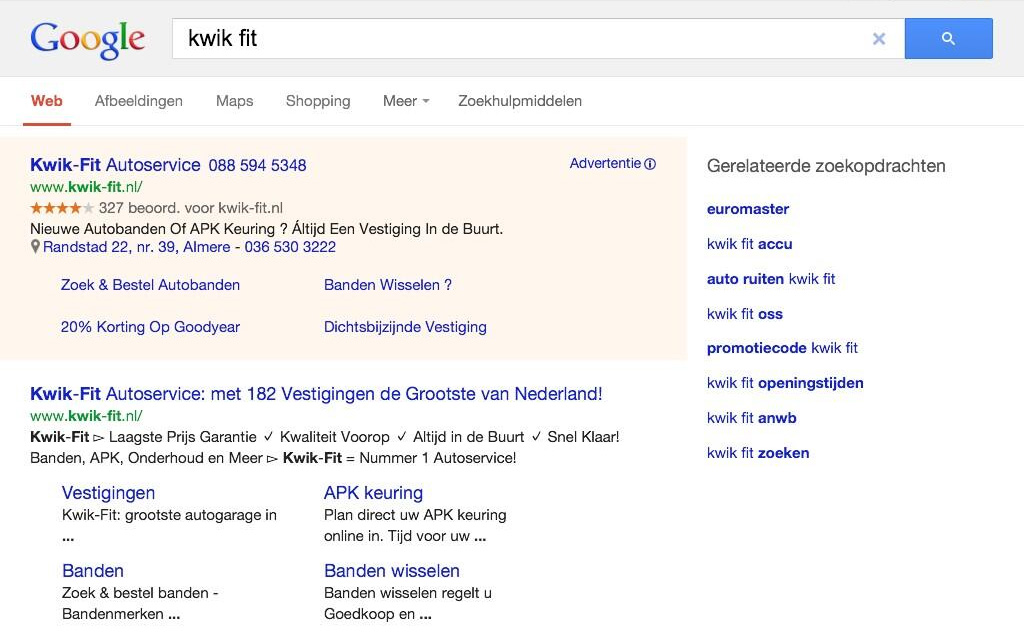This screenshot has width=1024, height=633.
Task: Select related search 'euromaster'
Action: click(x=748, y=209)
